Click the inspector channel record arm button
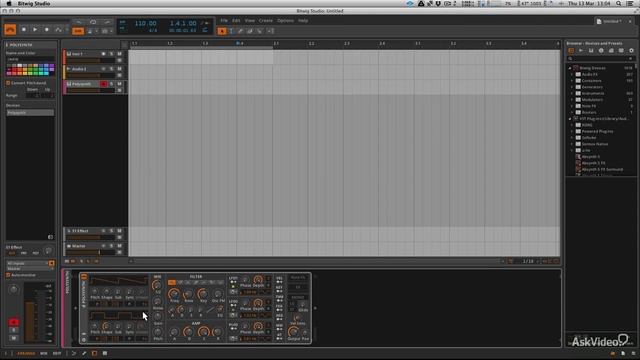 click(x=13, y=322)
